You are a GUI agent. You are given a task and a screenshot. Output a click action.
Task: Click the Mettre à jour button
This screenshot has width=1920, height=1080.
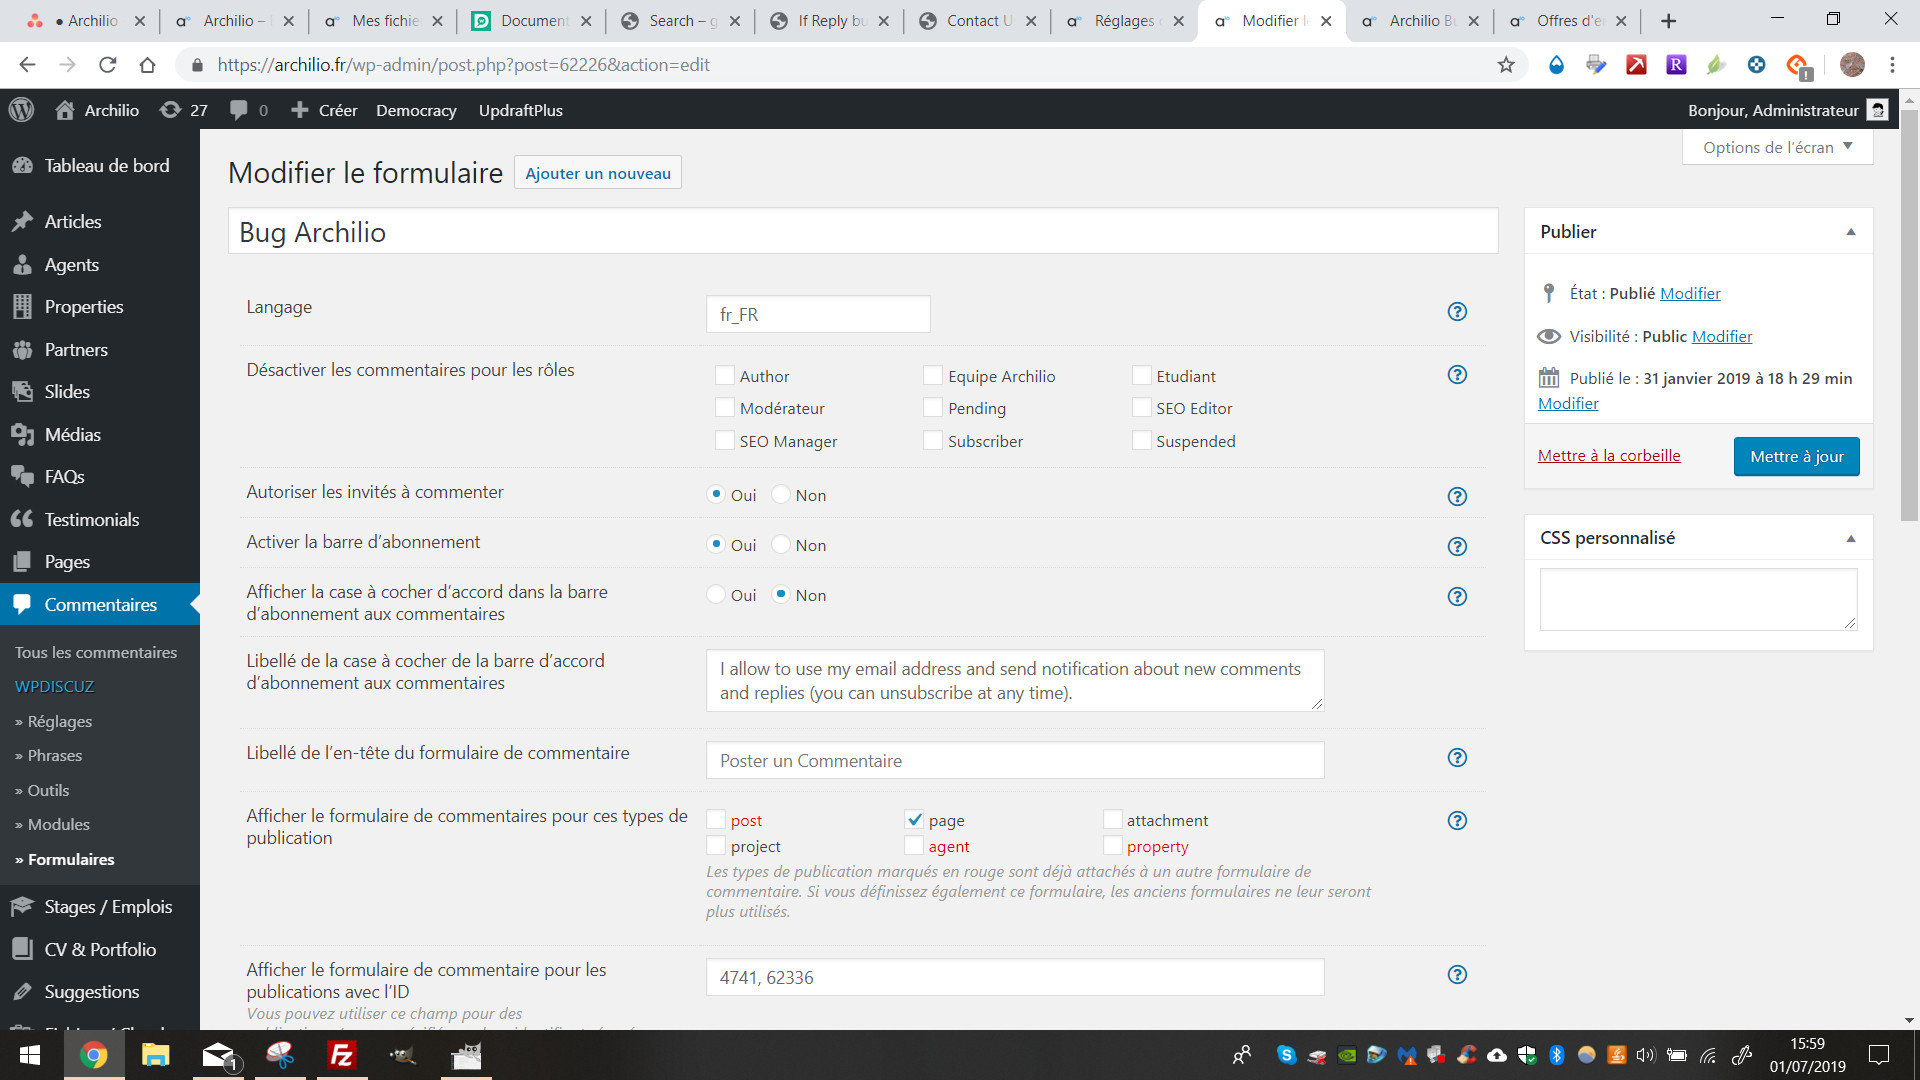[x=1796, y=456]
